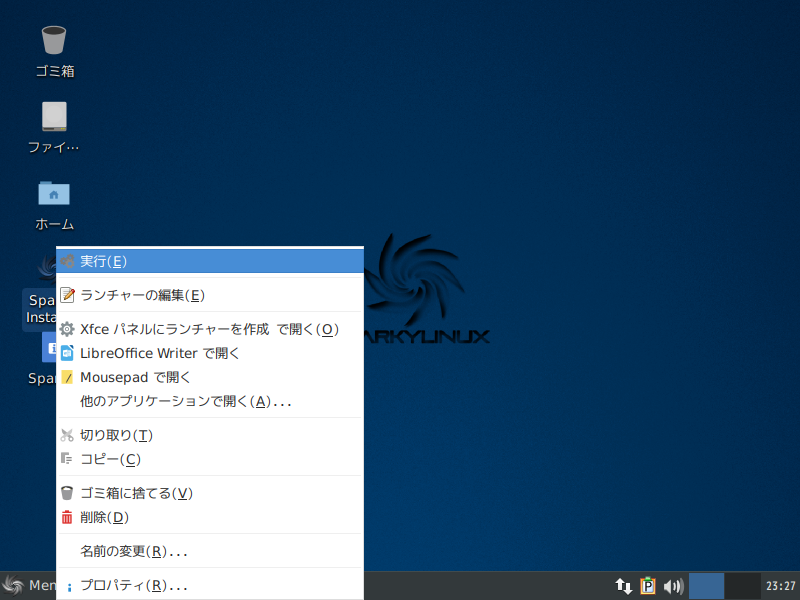The height and width of the screenshot is (600, 800).
Task: Open the network connection tray icon
Action: (623, 586)
